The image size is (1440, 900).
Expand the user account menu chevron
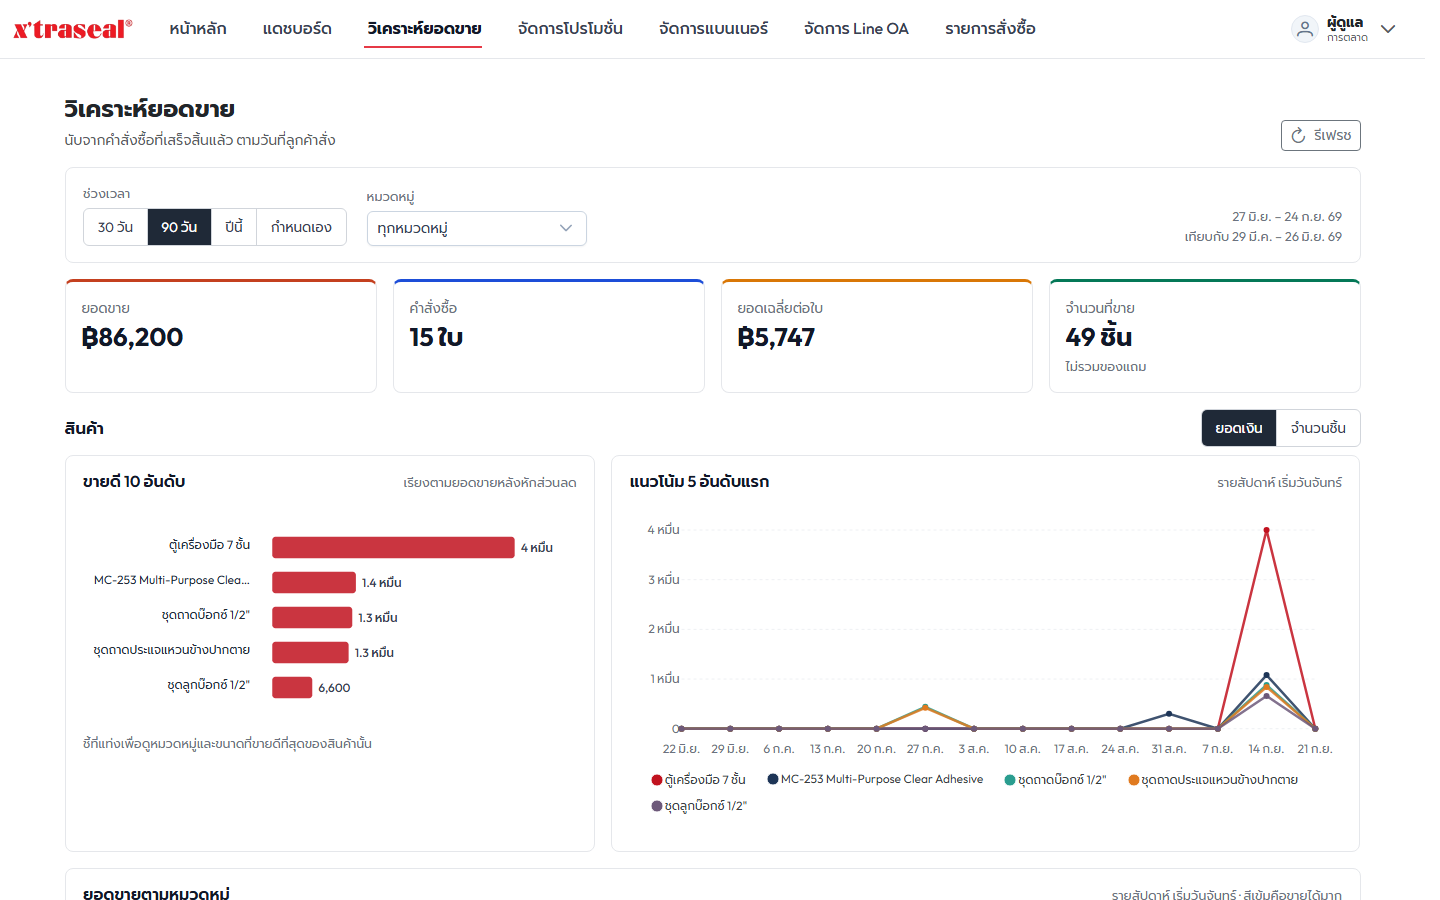1388,29
